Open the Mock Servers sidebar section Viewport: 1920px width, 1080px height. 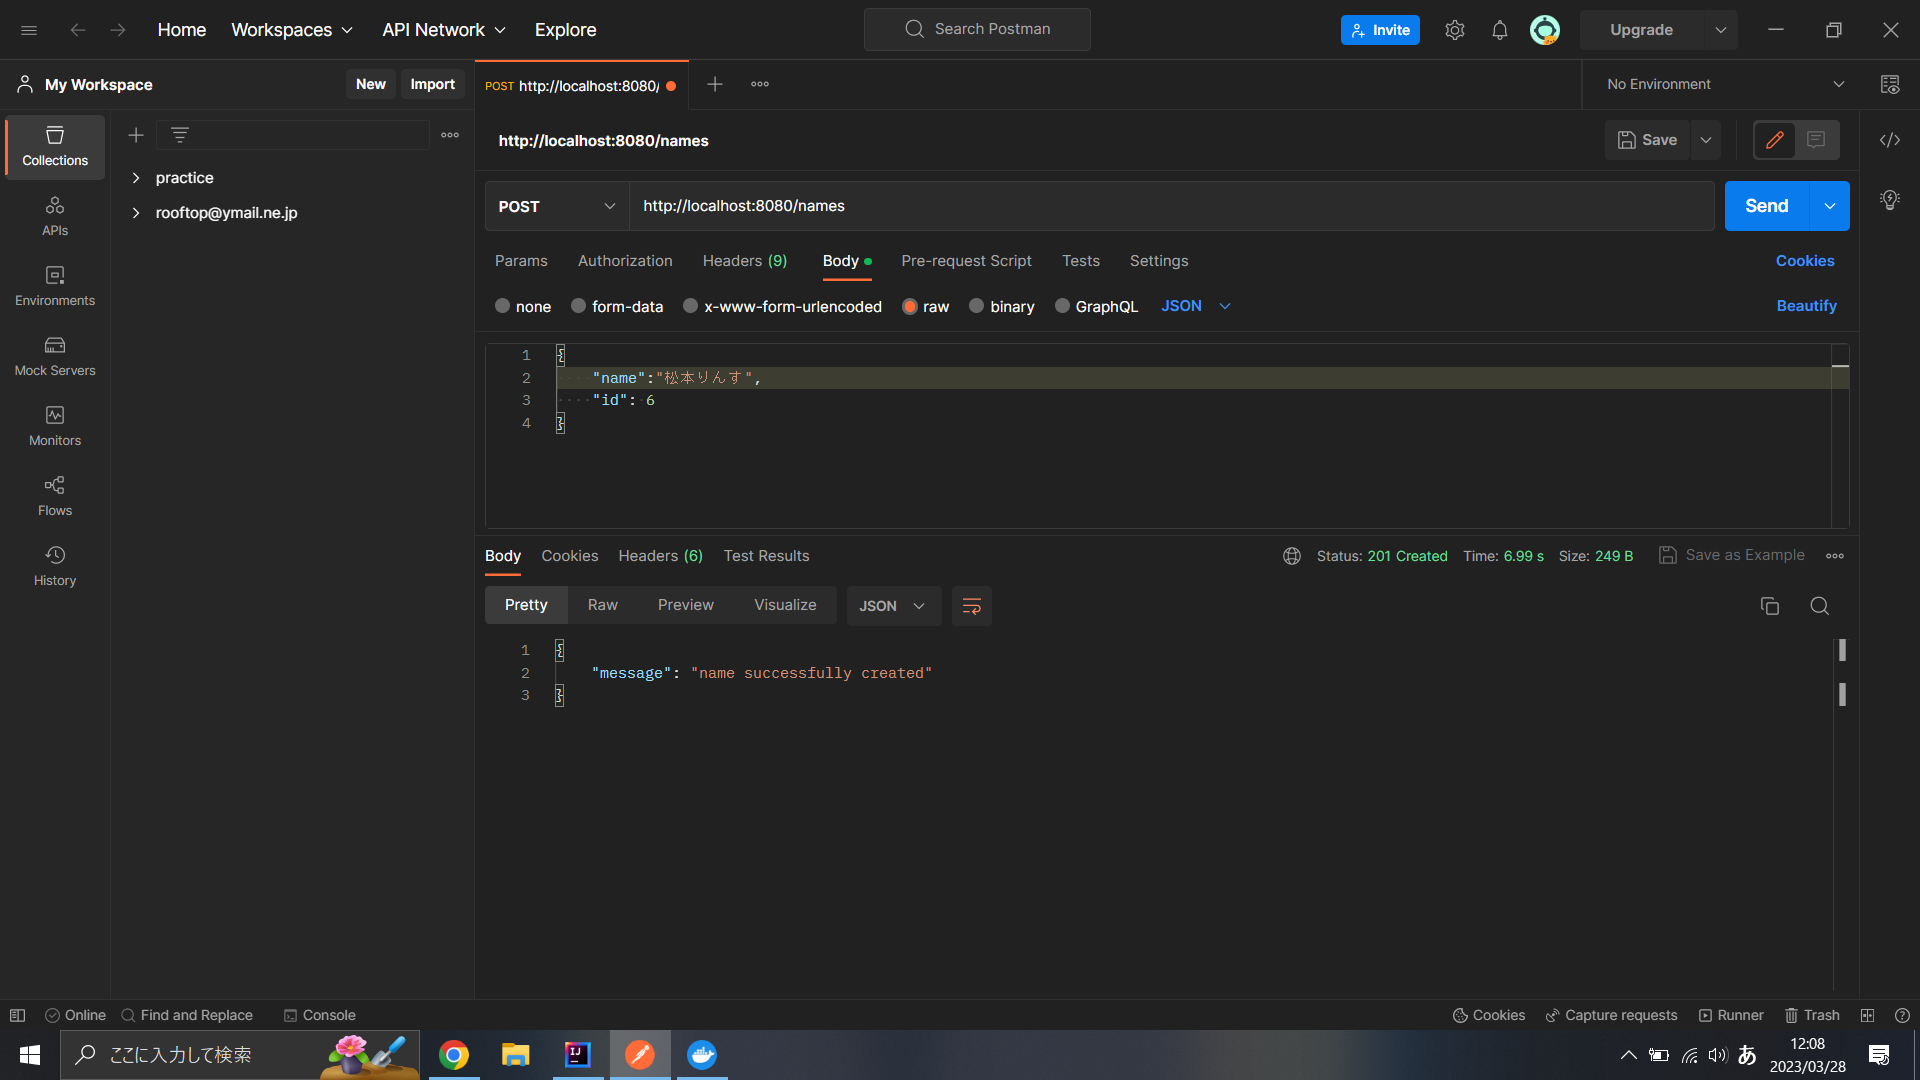point(55,356)
